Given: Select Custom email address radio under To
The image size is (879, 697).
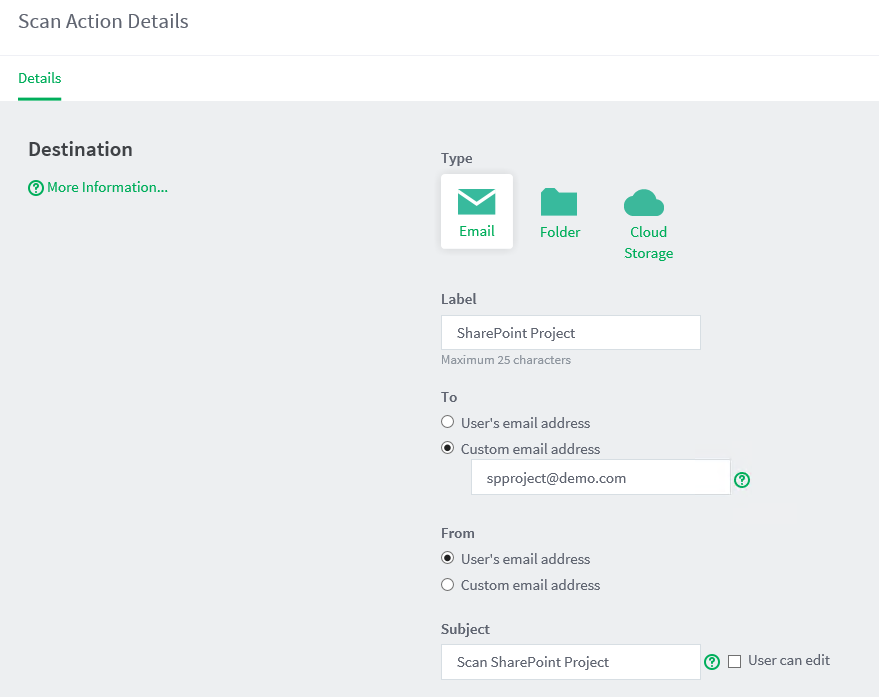Looking at the screenshot, I should (448, 448).
